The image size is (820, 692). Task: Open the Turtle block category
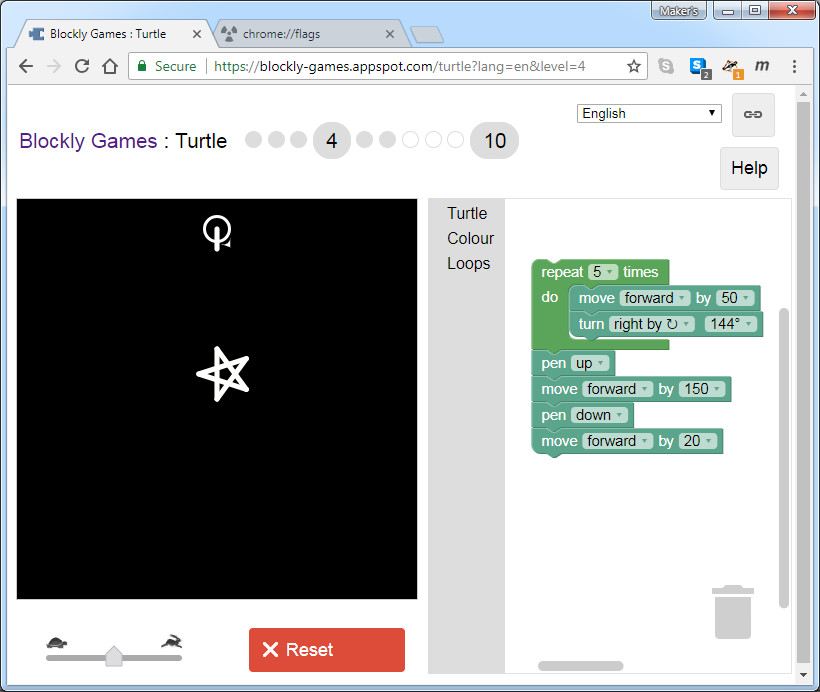[x=467, y=213]
